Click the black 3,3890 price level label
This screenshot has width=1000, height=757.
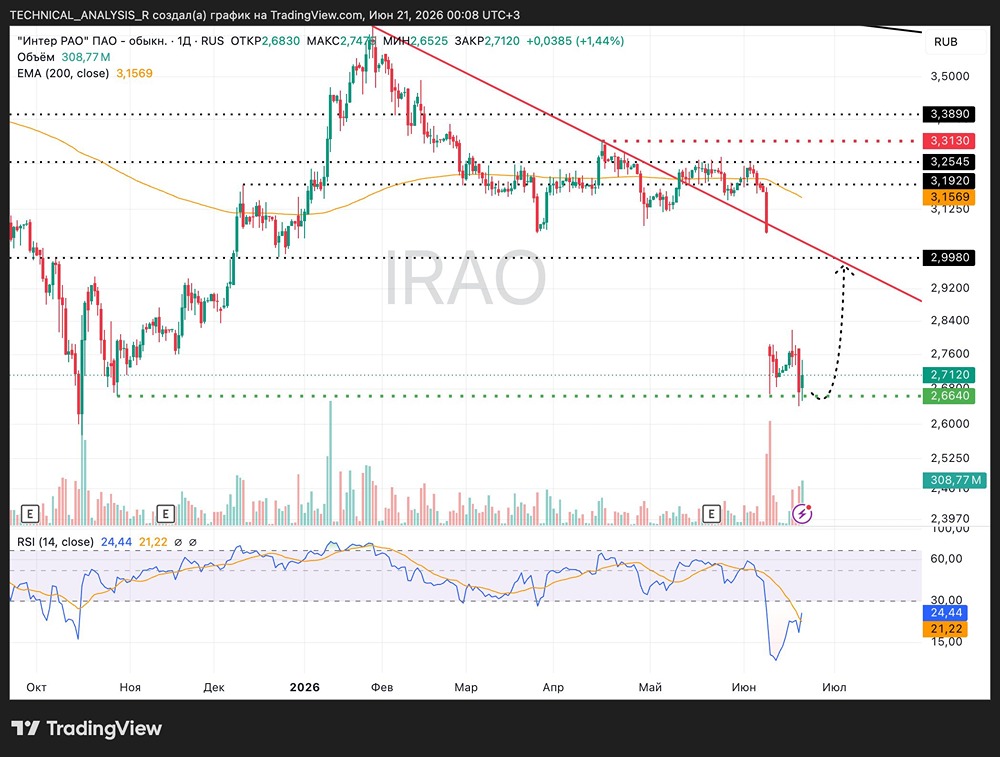coord(950,114)
